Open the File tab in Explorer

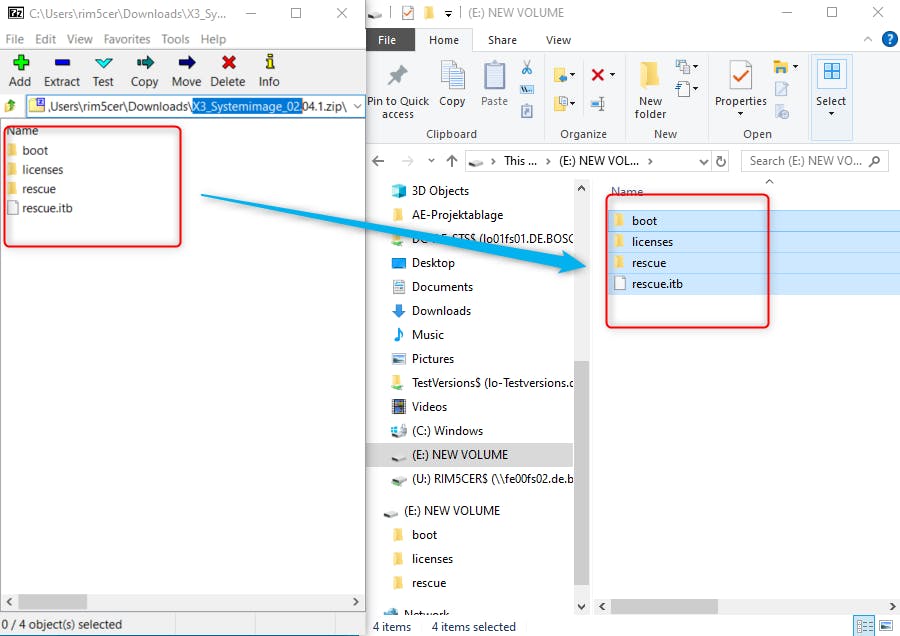tap(386, 40)
